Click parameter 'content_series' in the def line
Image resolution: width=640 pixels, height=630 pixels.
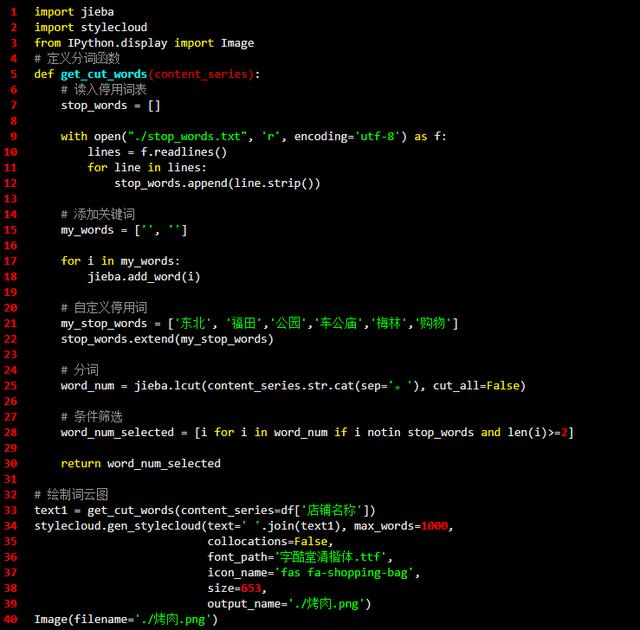coord(201,74)
